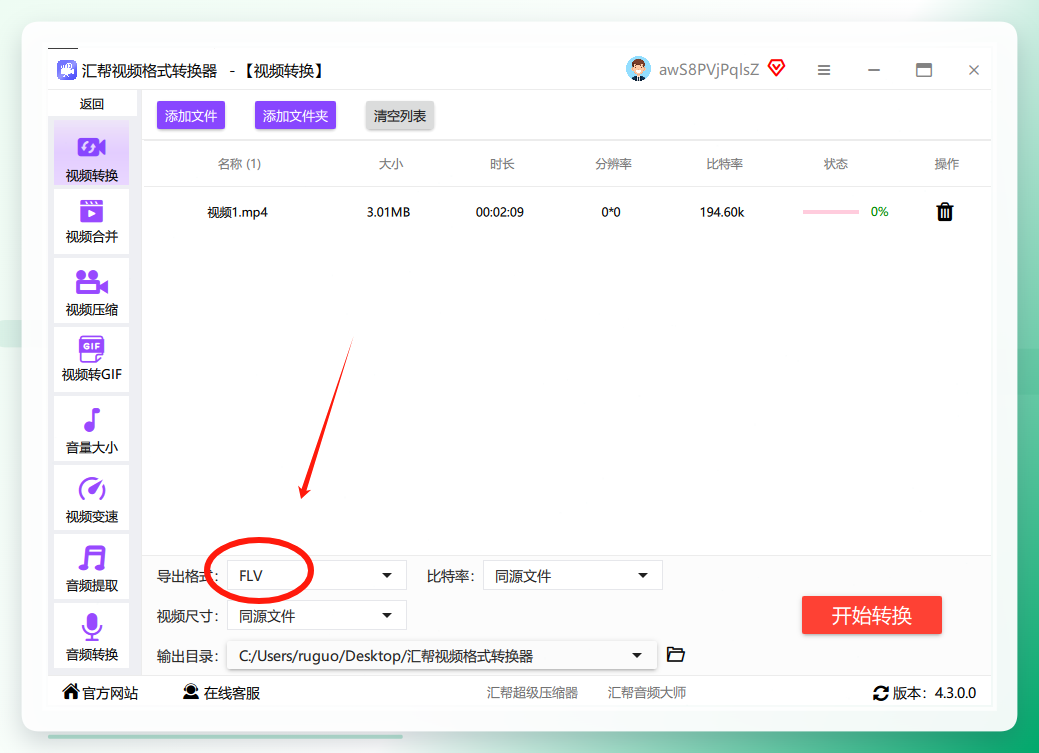Click the app logo in title bar

coord(66,70)
